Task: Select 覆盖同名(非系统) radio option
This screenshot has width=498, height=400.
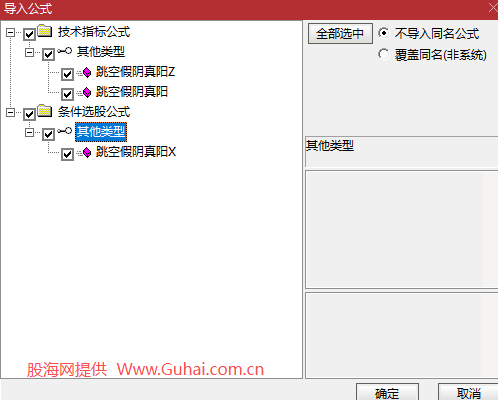Action: click(x=384, y=54)
